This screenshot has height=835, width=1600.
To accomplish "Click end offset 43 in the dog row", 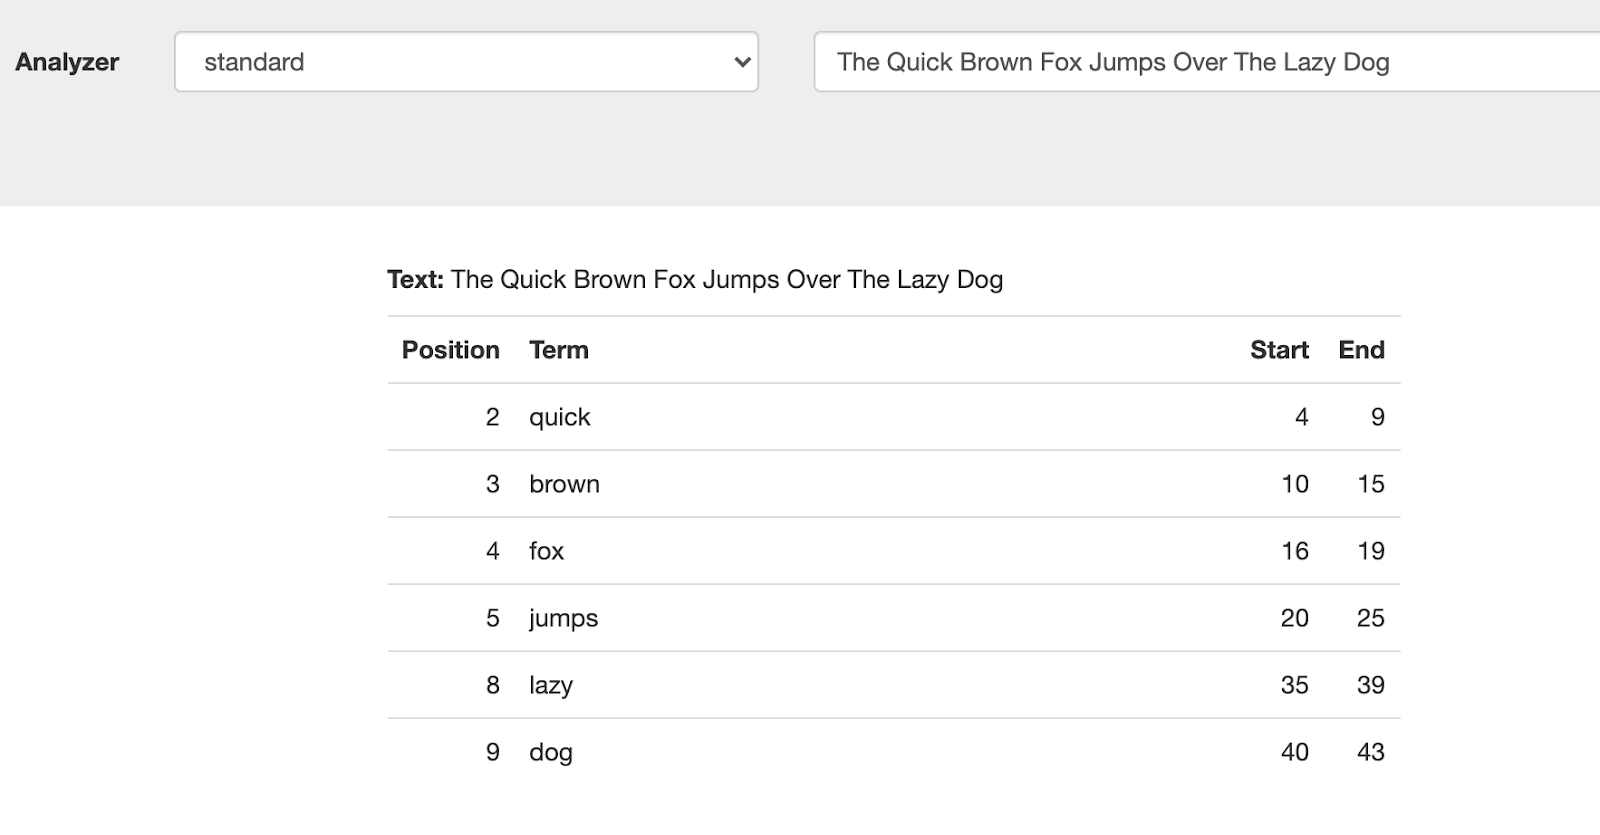I will click(x=1370, y=752).
